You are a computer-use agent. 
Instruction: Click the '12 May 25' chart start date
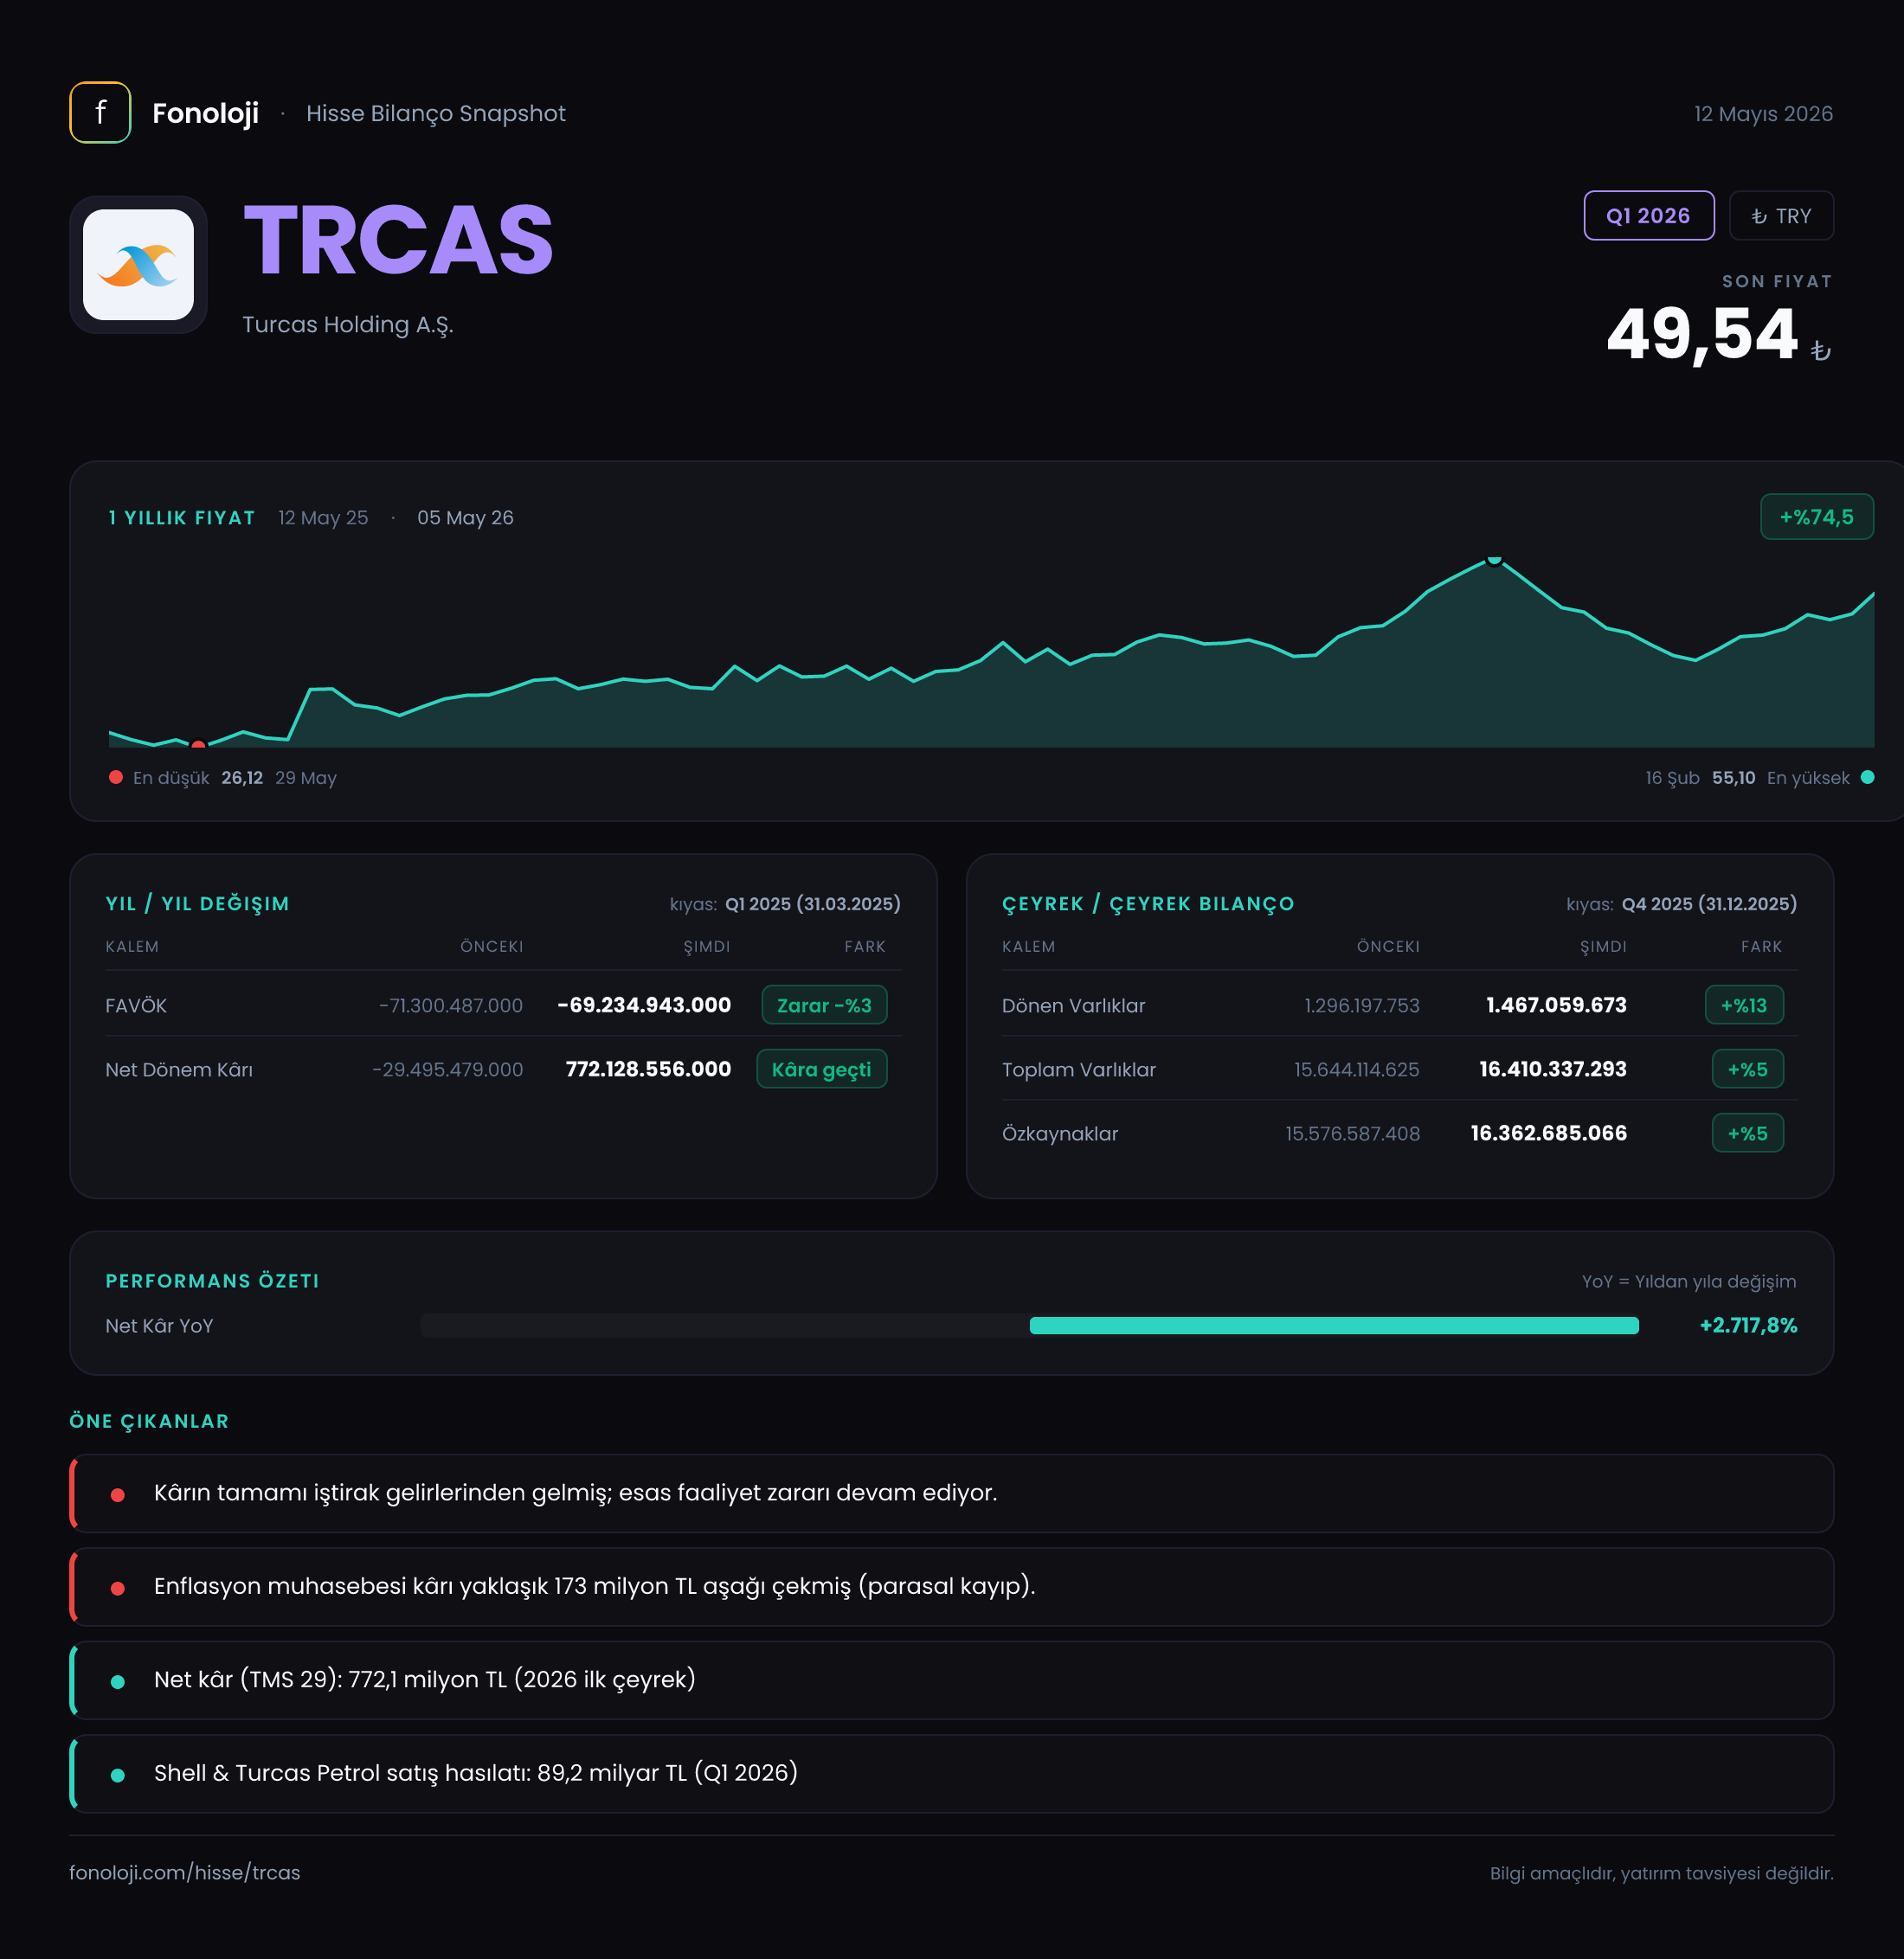point(323,518)
